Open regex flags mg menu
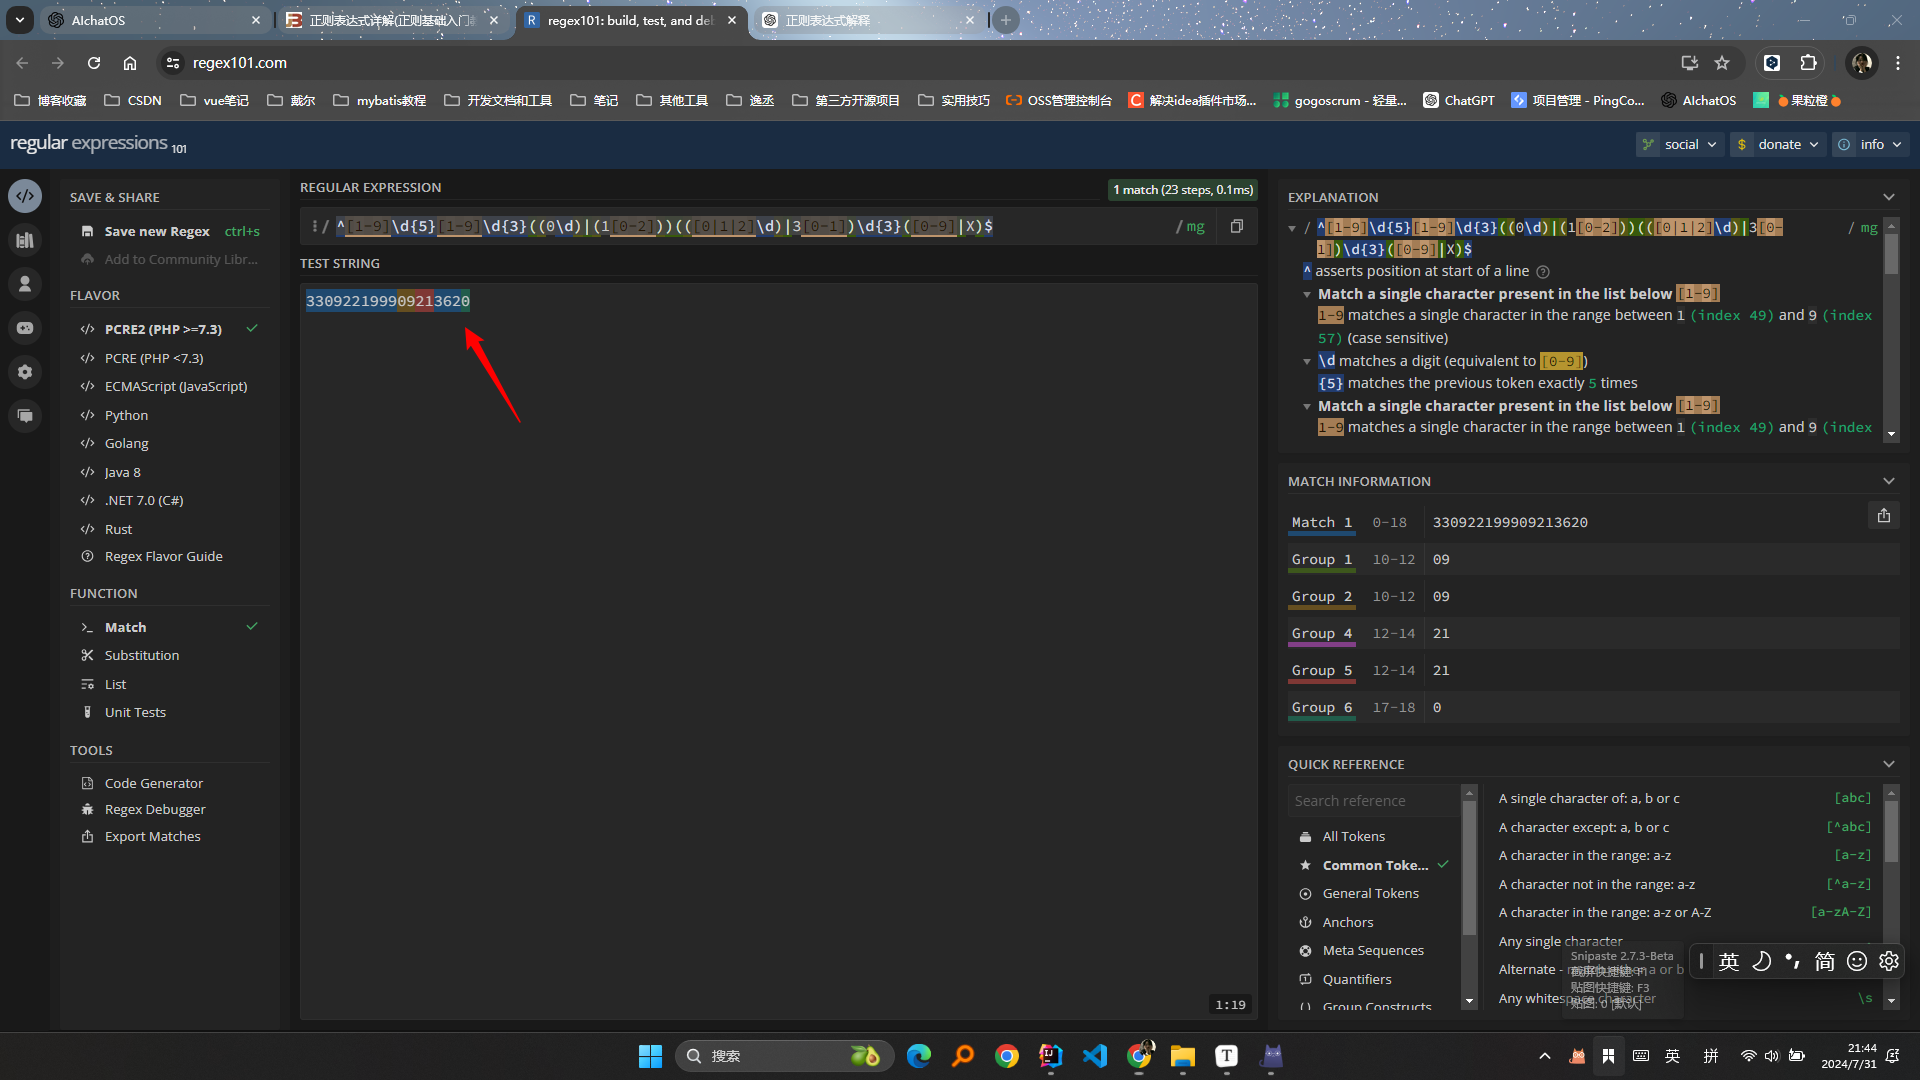The width and height of the screenshot is (1920, 1080). point(1195,227)
